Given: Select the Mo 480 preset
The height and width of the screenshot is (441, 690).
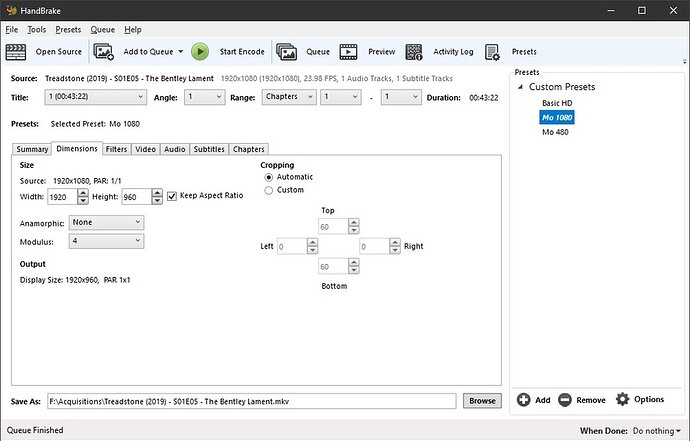Looking at the screenshot, I should point(555,132).
